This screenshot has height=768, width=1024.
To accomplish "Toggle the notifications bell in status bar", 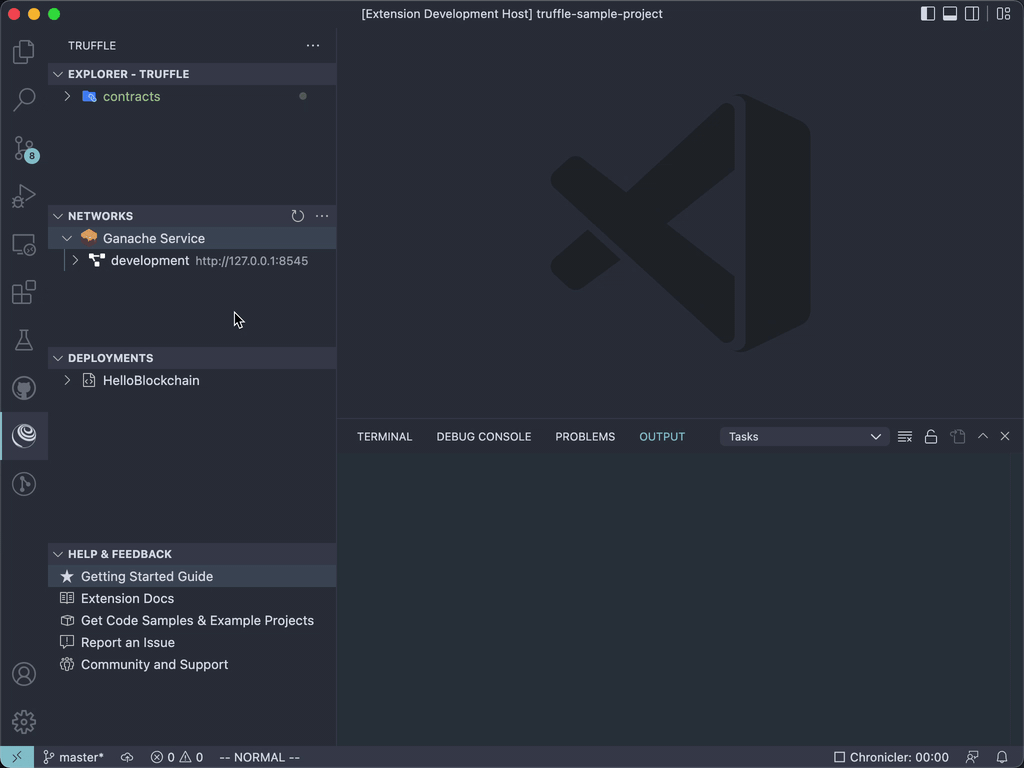I will pyautogui.click(x=1002, y=757).
